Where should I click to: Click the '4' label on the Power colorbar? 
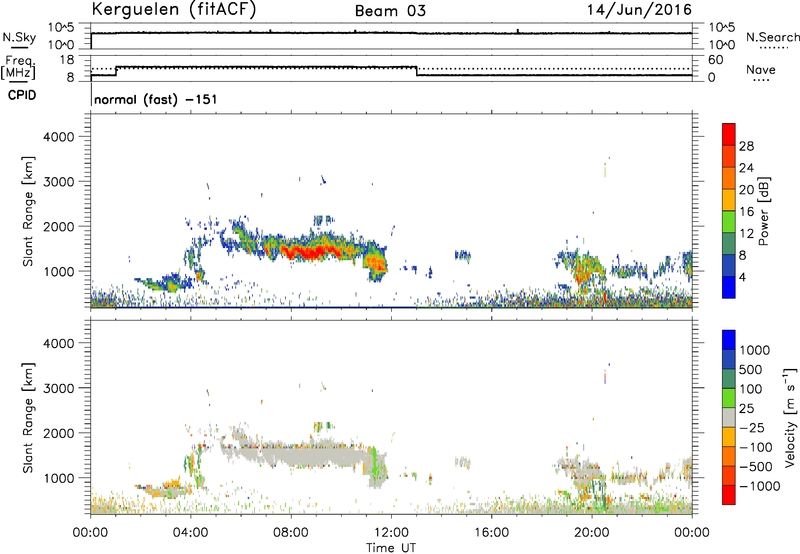click(x=742, y=277)
